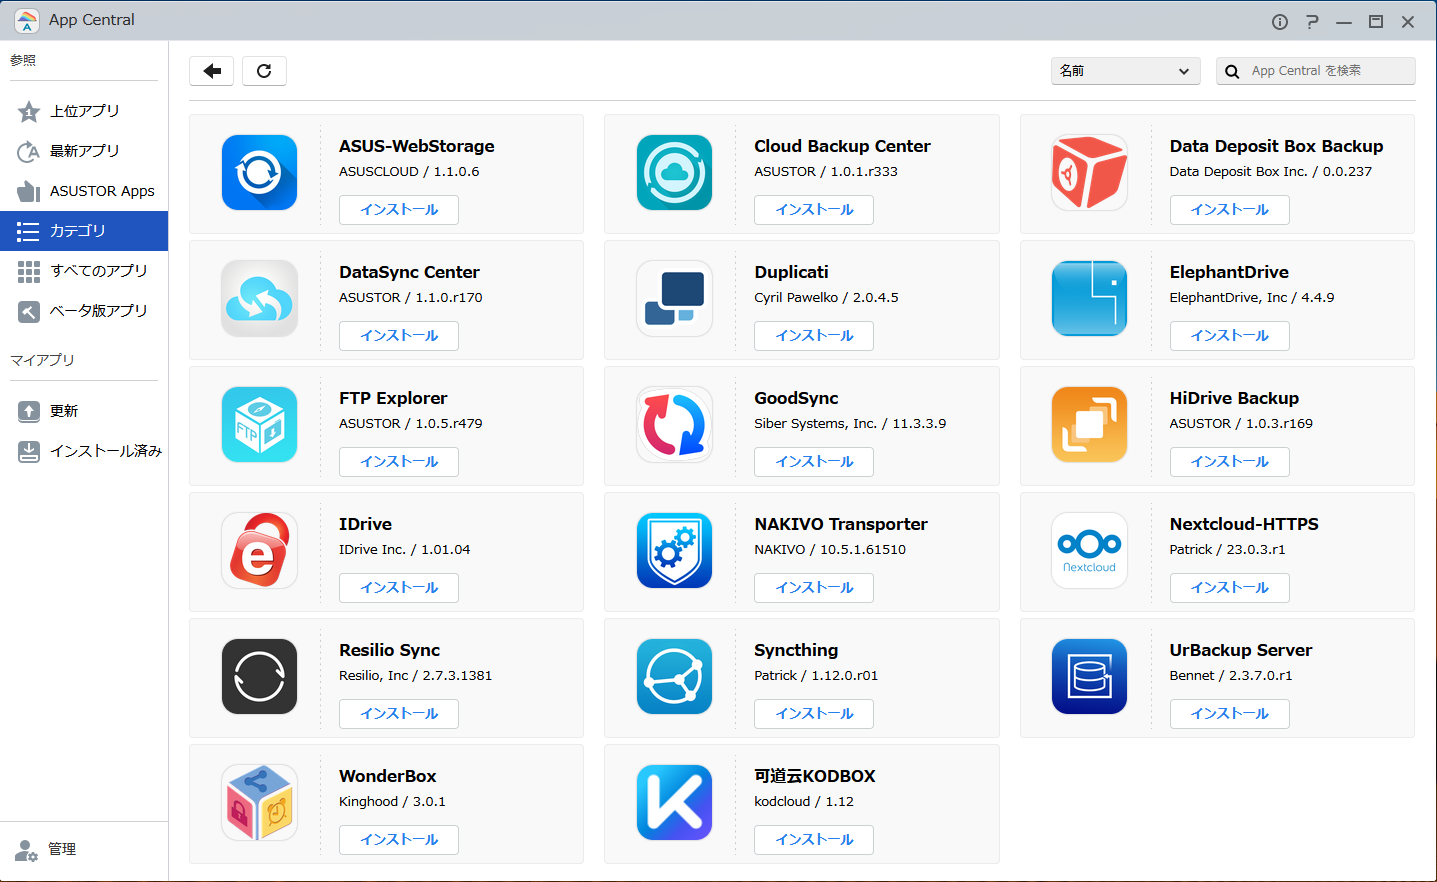Go back with the arrow button

pos(212,71)
